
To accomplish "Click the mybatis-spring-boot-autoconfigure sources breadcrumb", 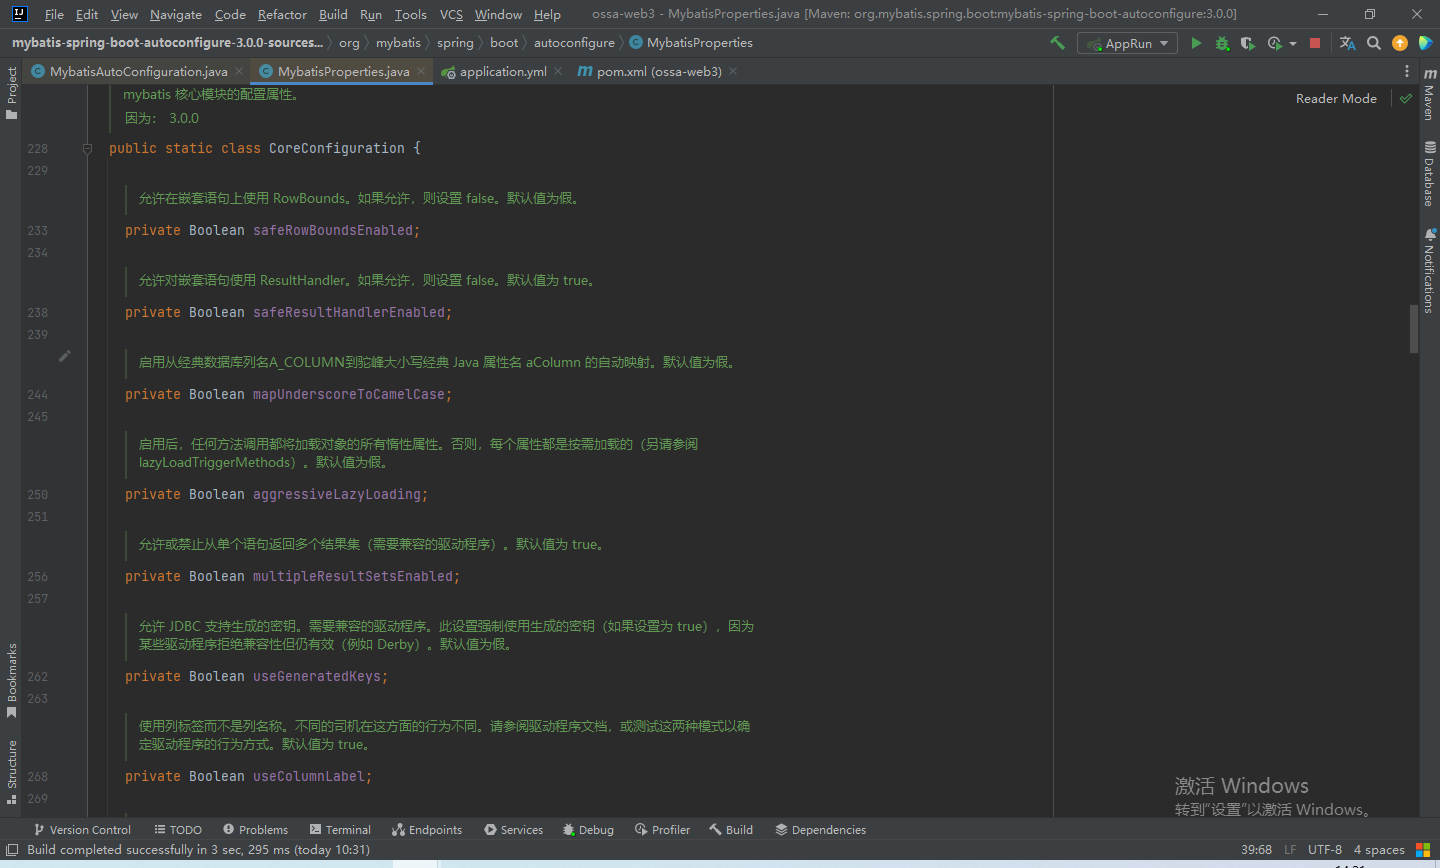I will click(167, 43).
